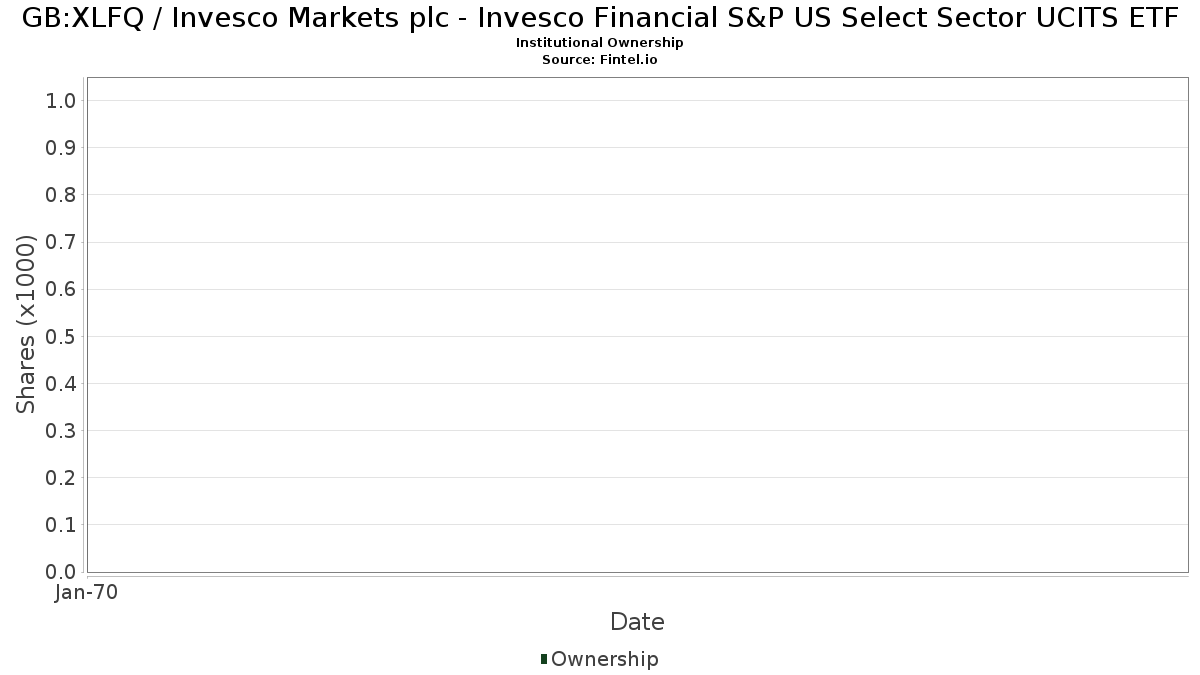Click the 0.7 y-axis tick label
The image size is (1200, 675).
tap(61, 242)
